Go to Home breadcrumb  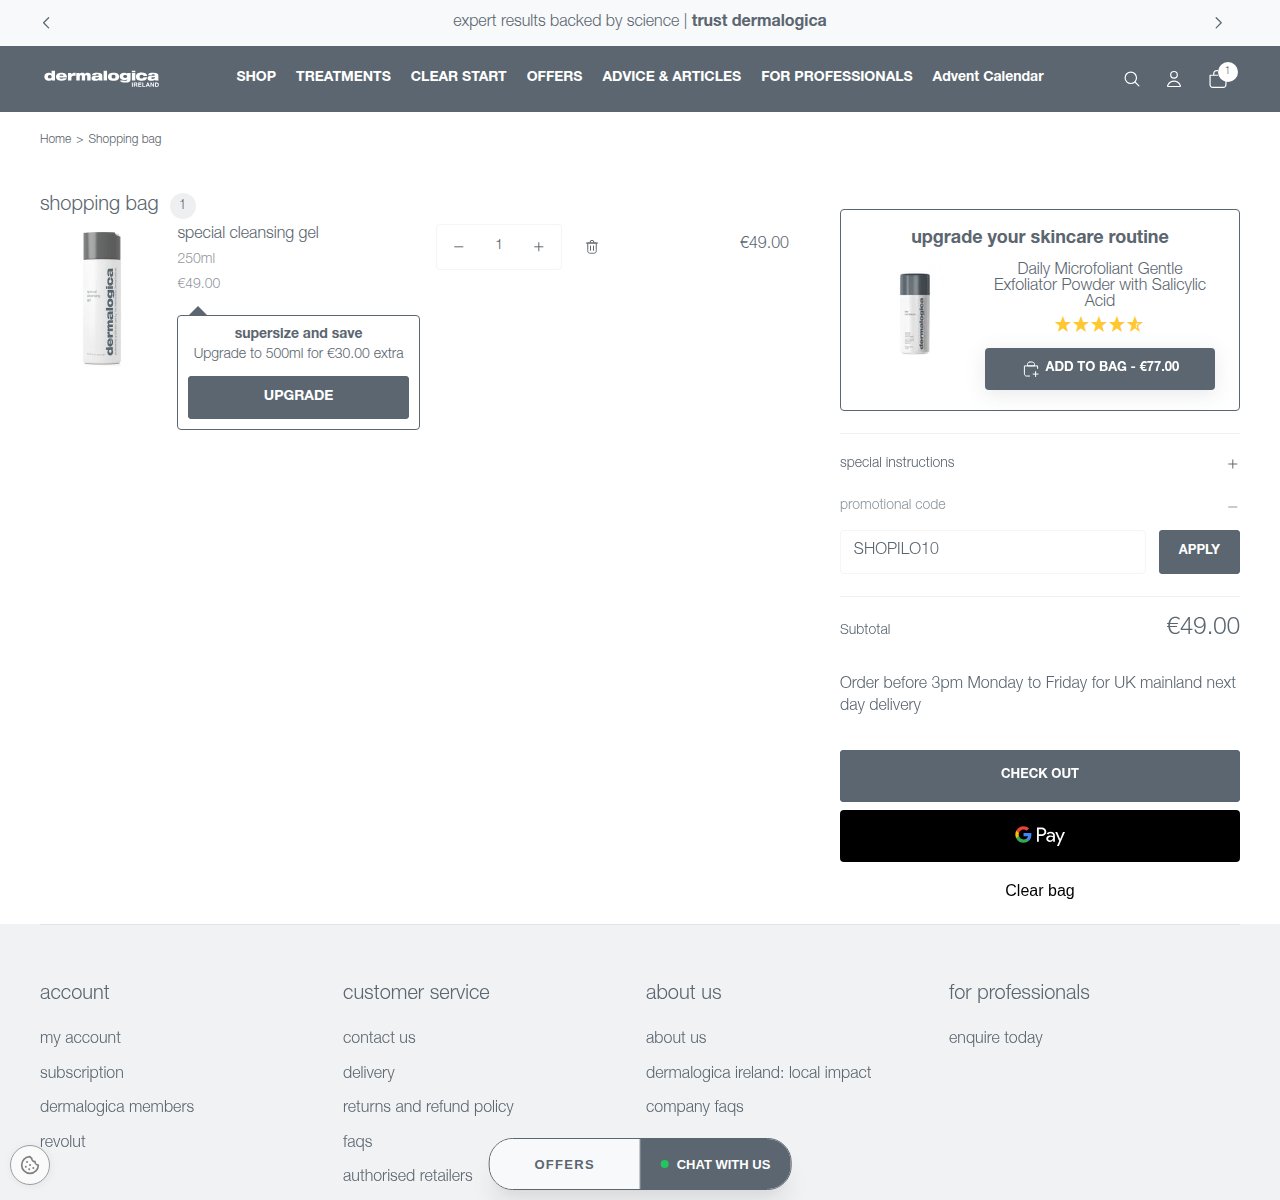(55, 139)
